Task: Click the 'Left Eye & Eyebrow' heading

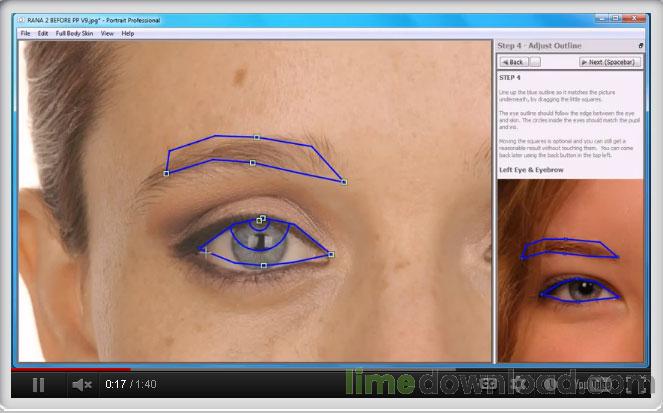Action: click(531, 170)
